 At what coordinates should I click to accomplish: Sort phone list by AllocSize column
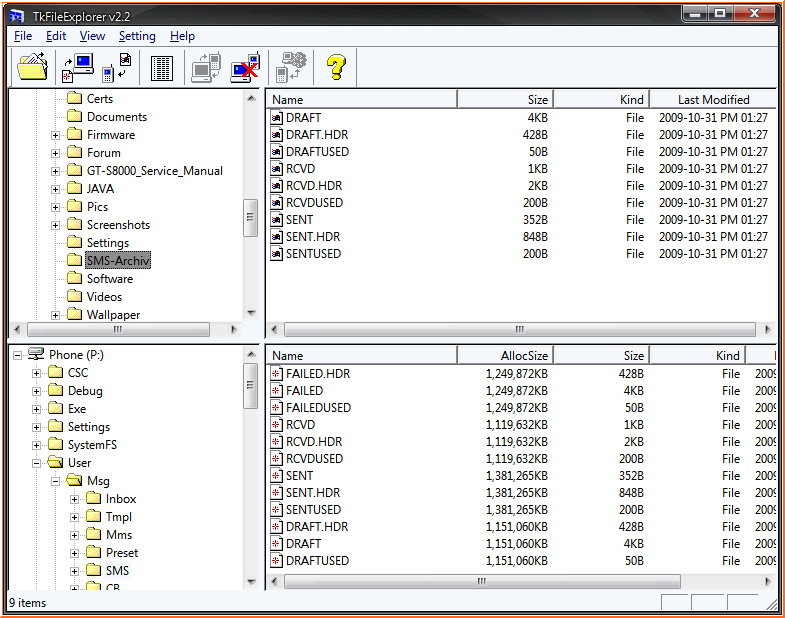coord(505,356)
